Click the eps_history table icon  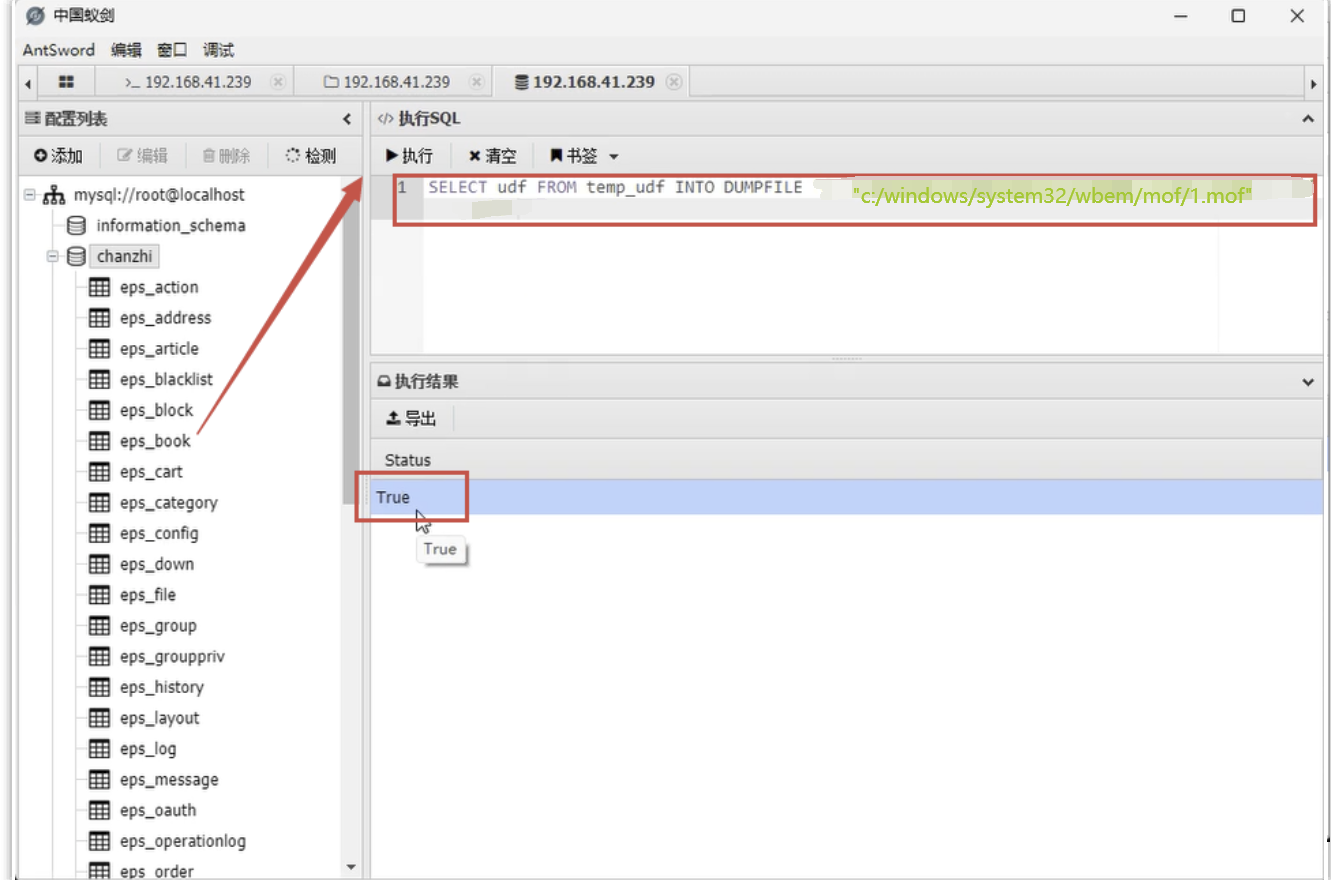click(100, 687)
